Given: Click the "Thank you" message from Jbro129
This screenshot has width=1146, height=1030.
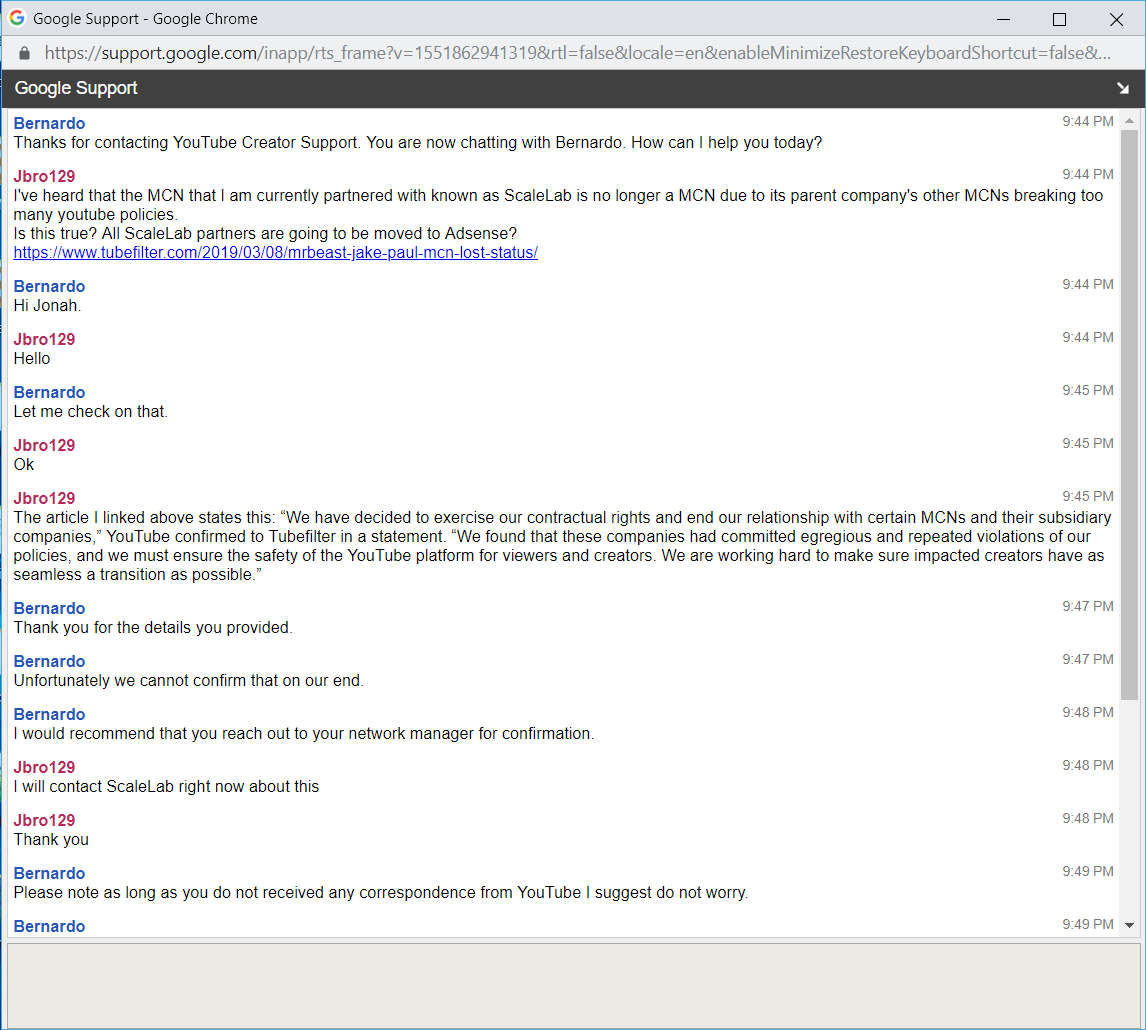Looking at the screenshot, I should (x=50, y=840).
